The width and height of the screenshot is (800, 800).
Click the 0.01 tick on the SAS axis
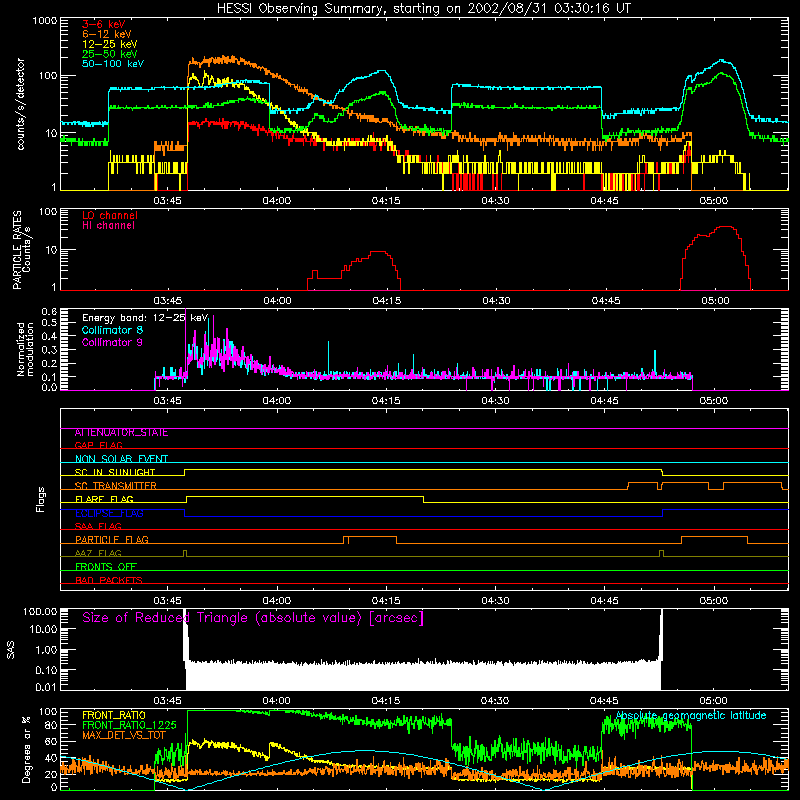46,687
